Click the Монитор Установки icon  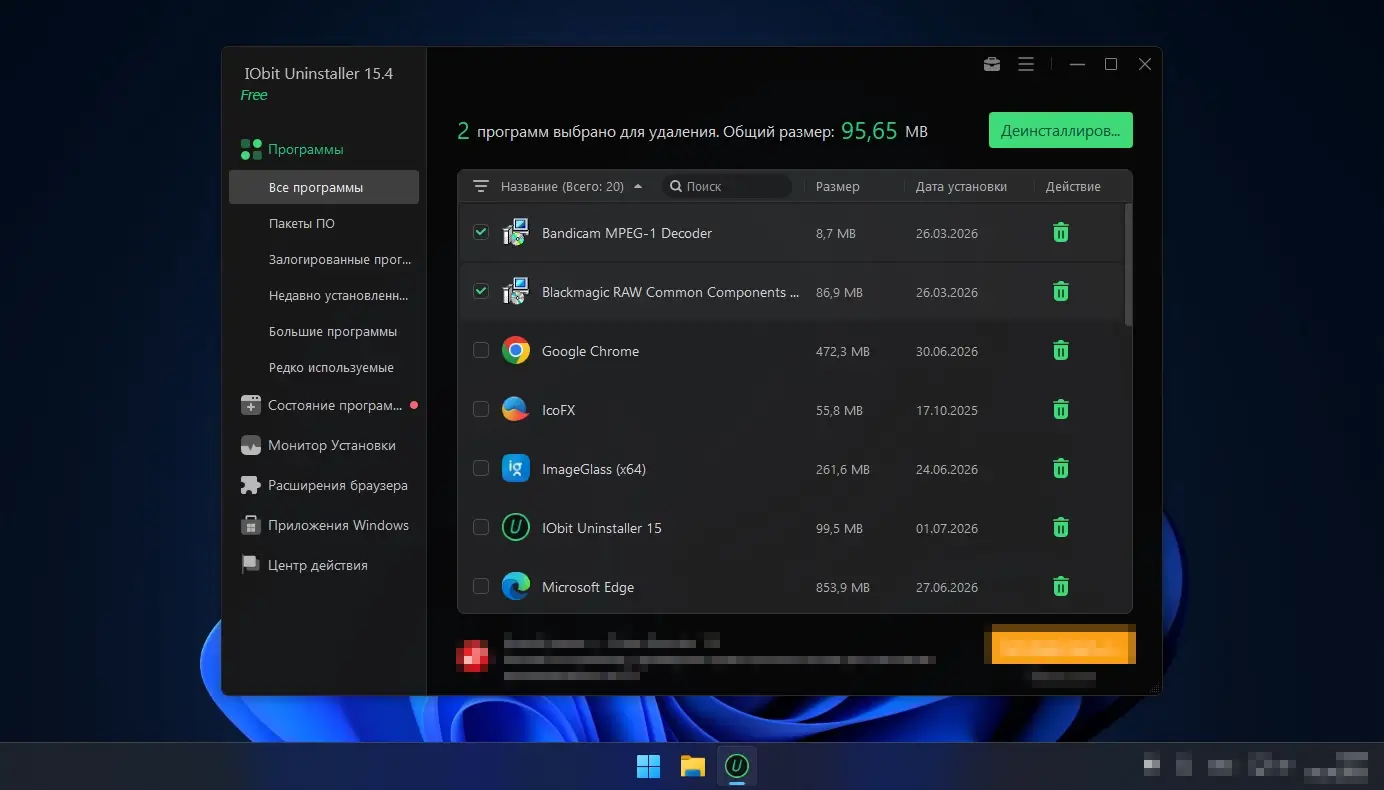pos(251,446)
